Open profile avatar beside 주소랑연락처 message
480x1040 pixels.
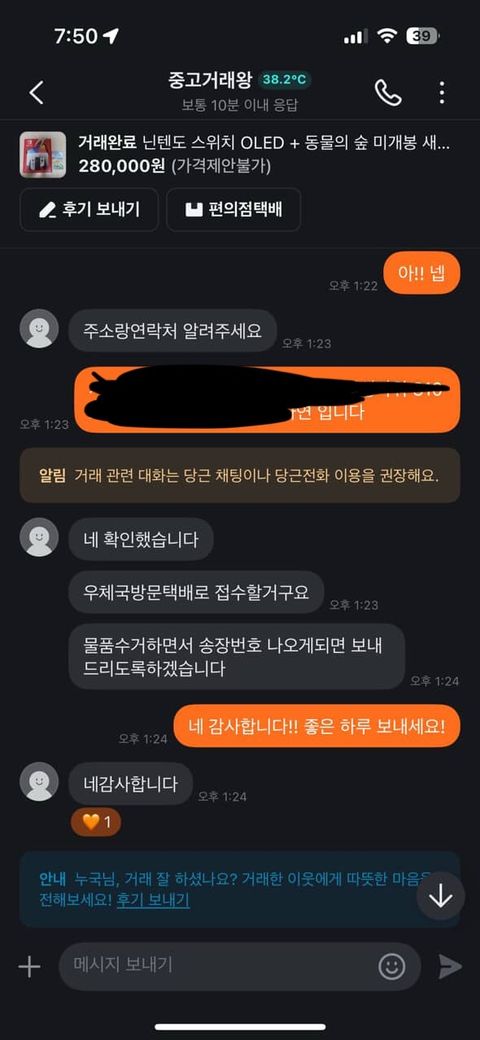[x=39, y=328]
